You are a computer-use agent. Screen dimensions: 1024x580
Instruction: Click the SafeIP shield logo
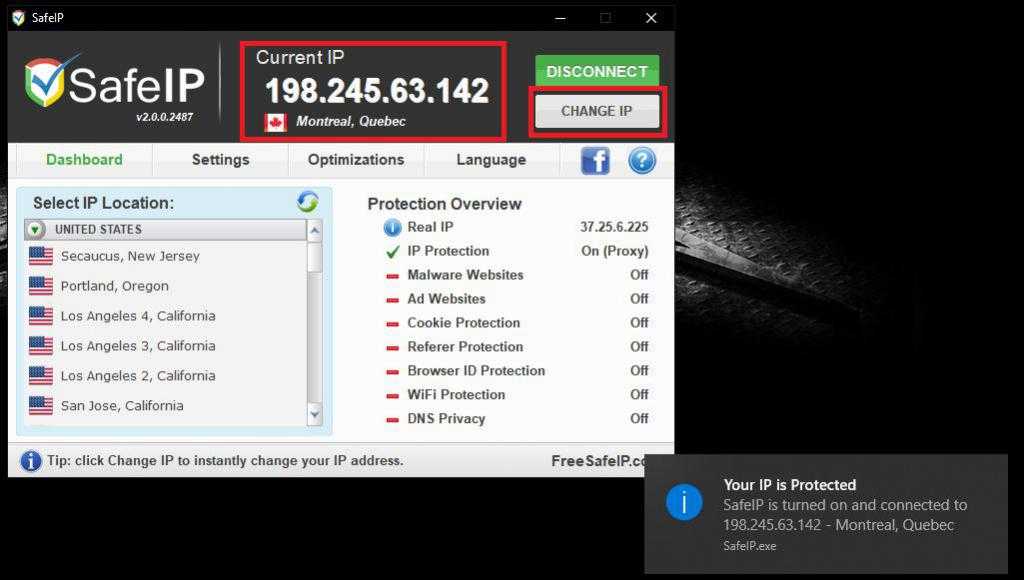point(46,83)
